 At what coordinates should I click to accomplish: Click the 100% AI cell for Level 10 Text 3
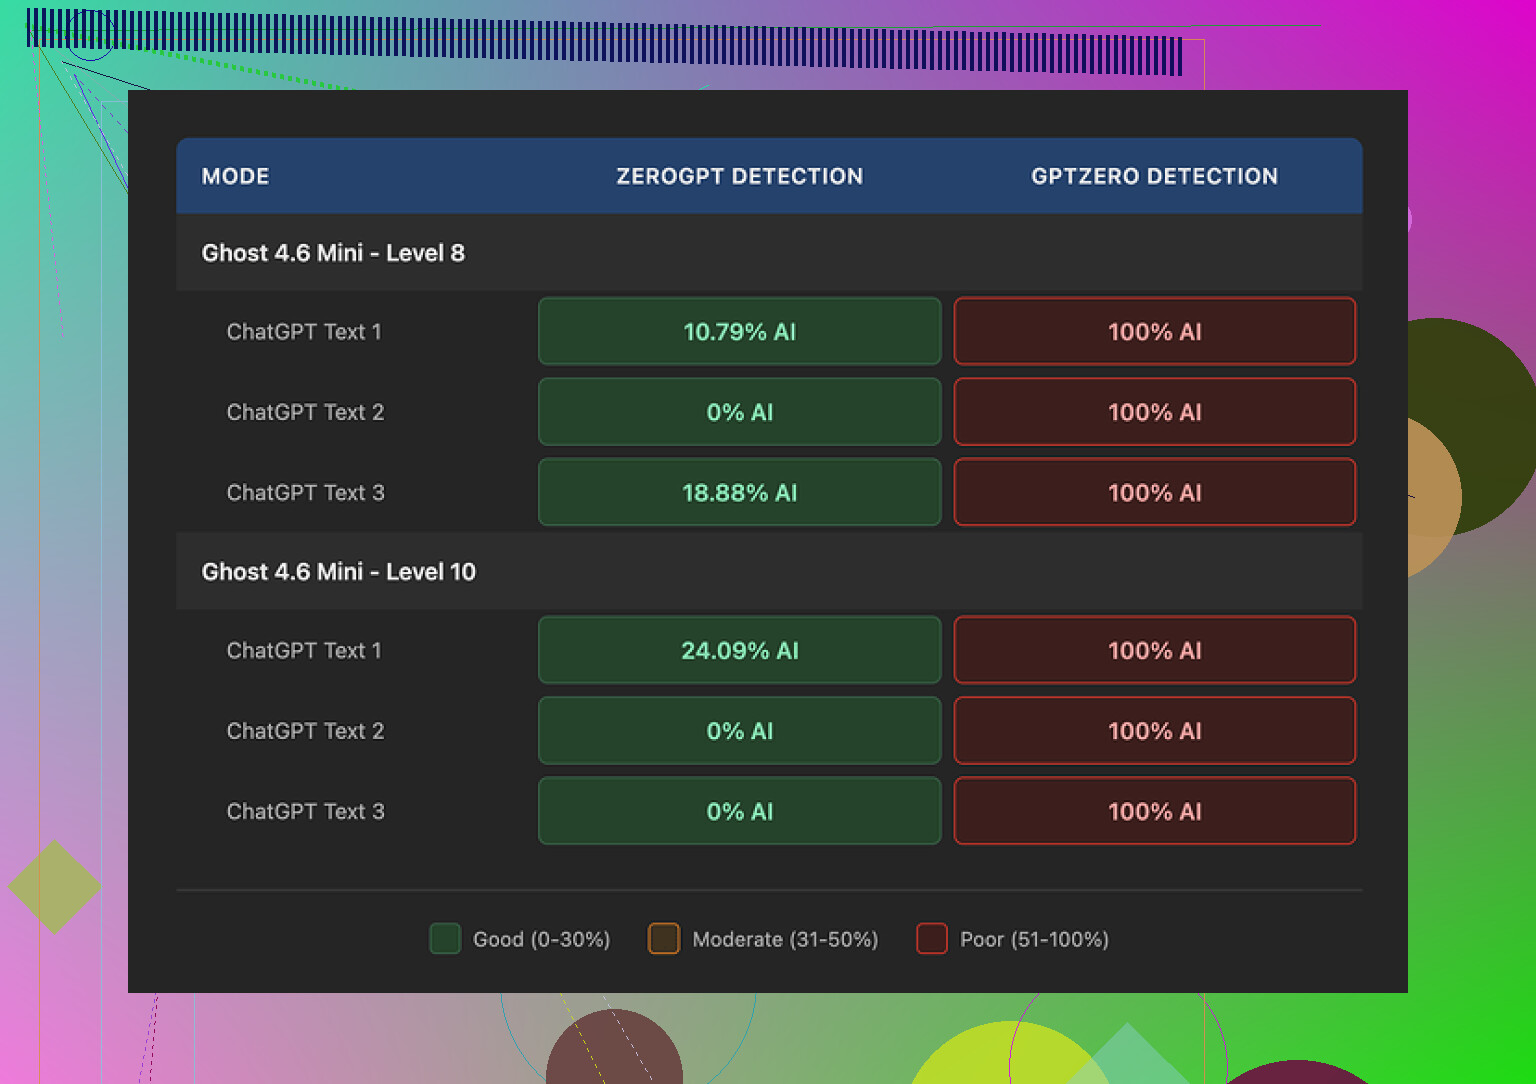click(x=1154, y=812)
